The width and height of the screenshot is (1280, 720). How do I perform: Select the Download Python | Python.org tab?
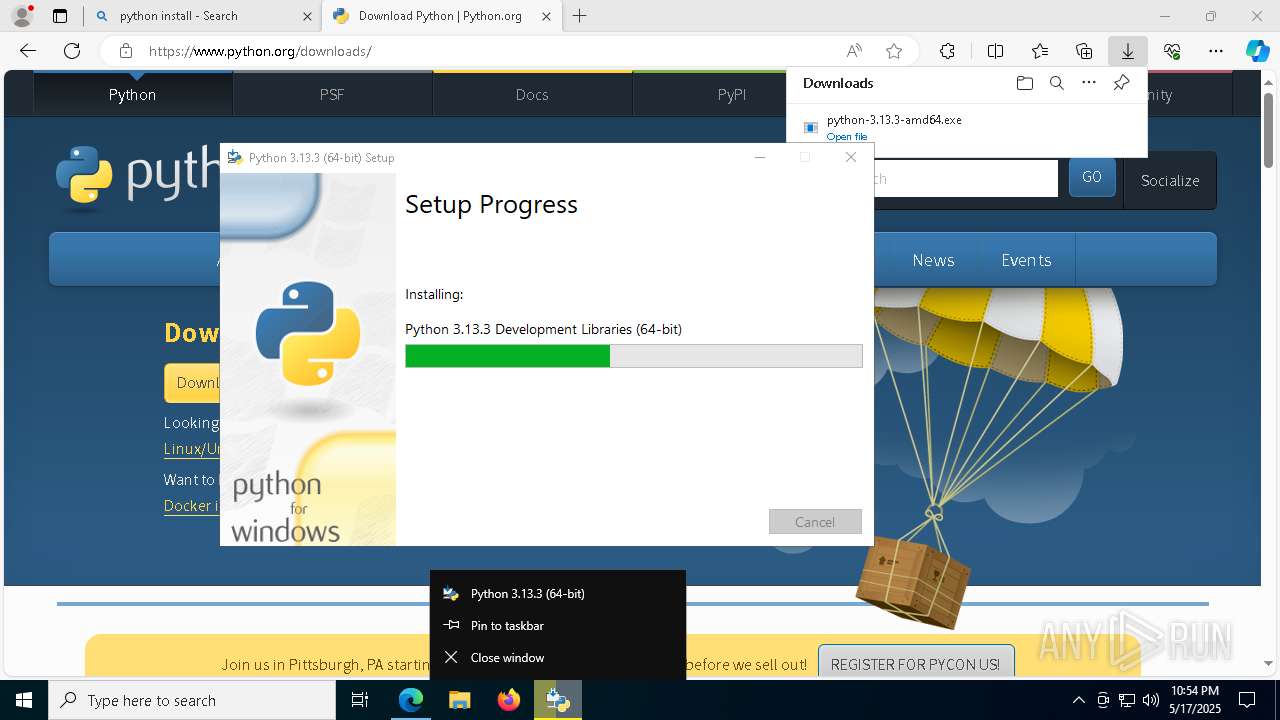(440, 16)
